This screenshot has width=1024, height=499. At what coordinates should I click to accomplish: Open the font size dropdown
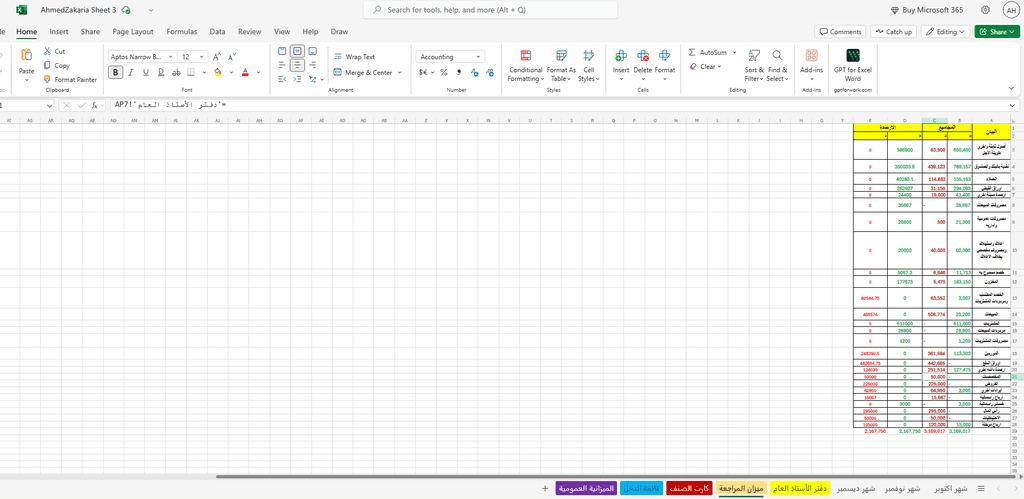pyautogui.click(x=203, y=57)
